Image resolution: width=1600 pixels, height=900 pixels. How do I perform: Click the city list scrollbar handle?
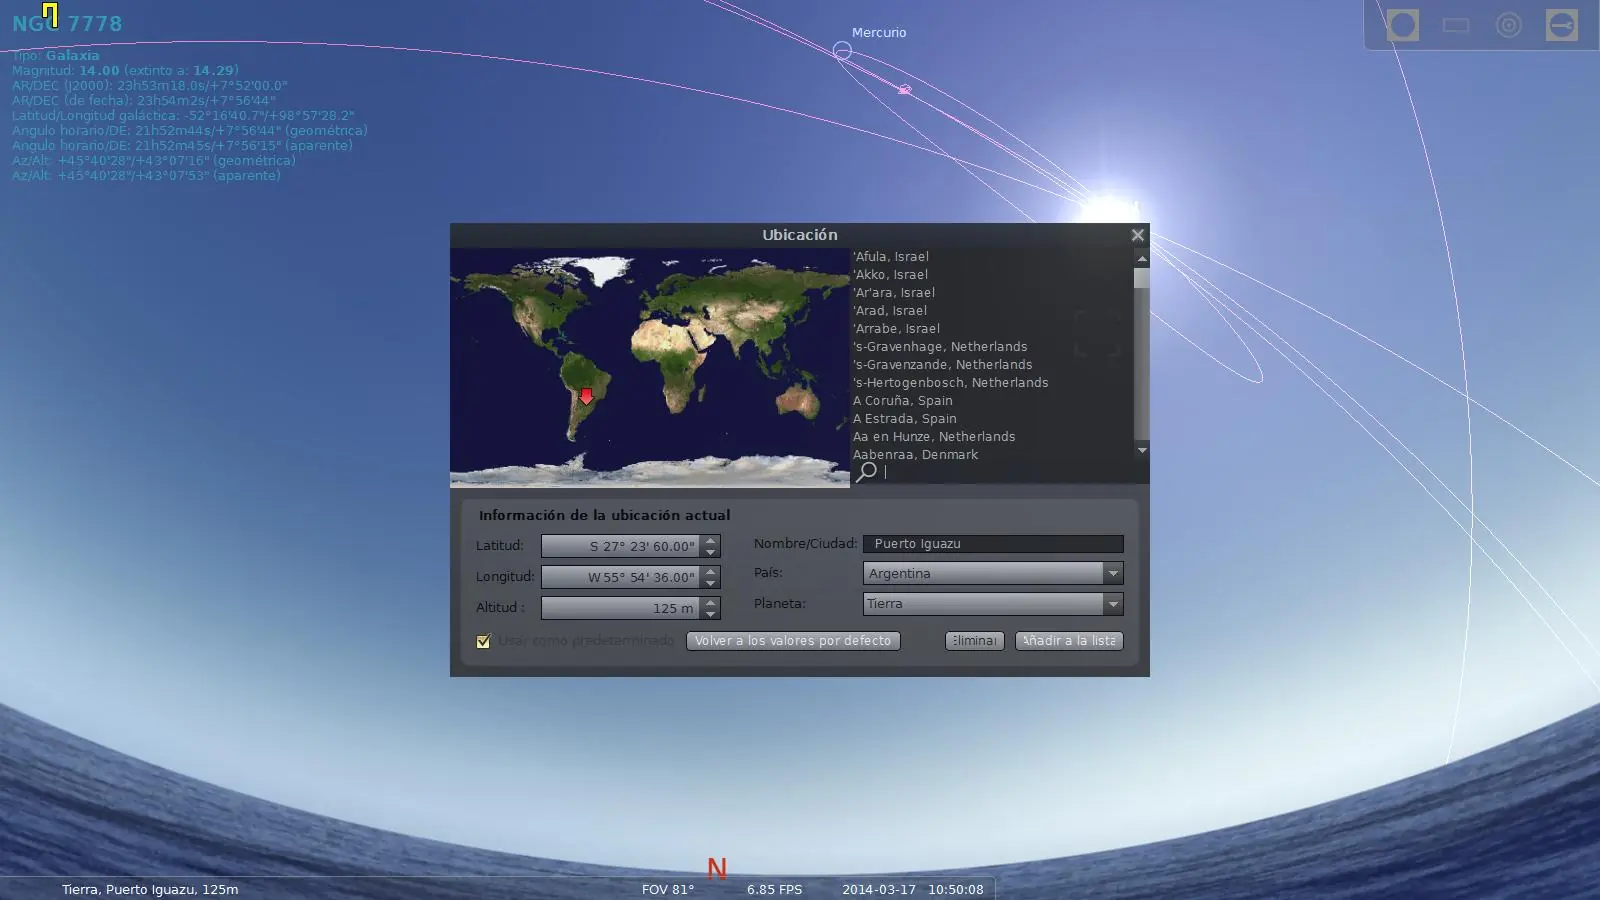point(1142,278)
